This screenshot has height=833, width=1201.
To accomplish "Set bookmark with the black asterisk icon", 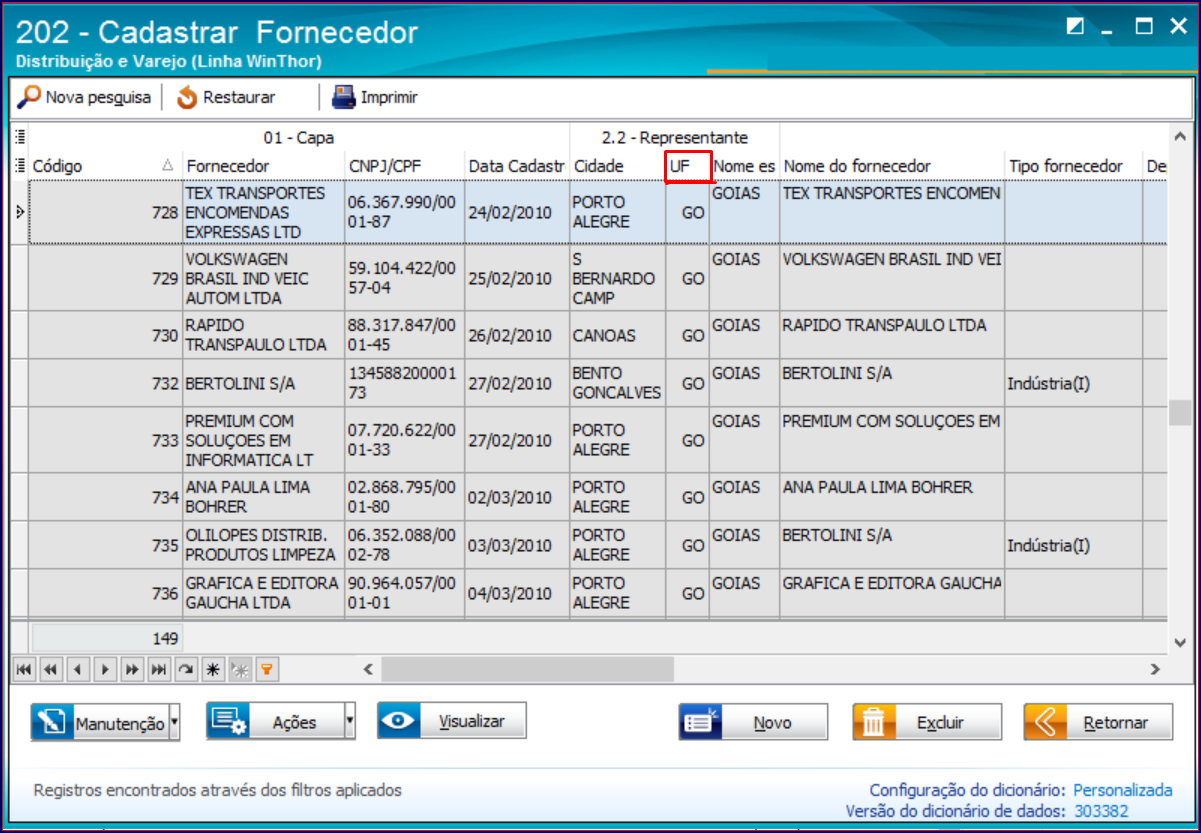I will point(212,670).
